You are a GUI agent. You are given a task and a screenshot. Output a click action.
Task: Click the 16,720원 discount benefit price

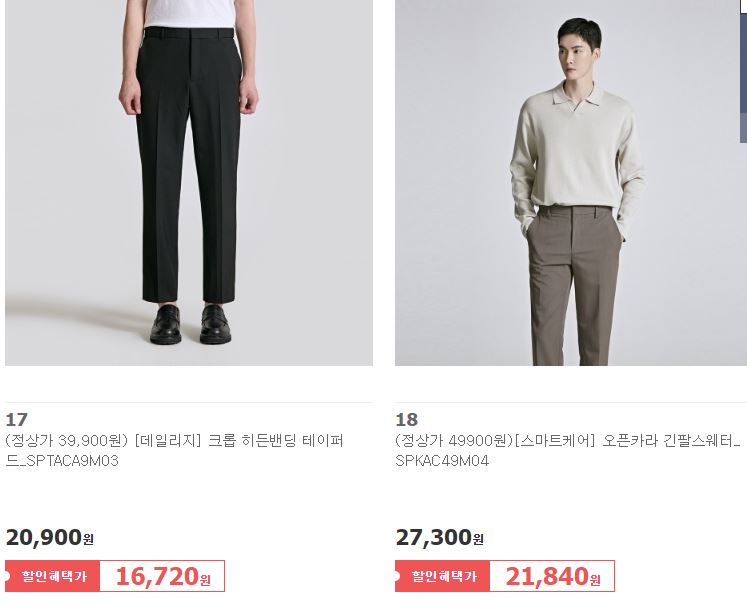click(x=162, y=576)
